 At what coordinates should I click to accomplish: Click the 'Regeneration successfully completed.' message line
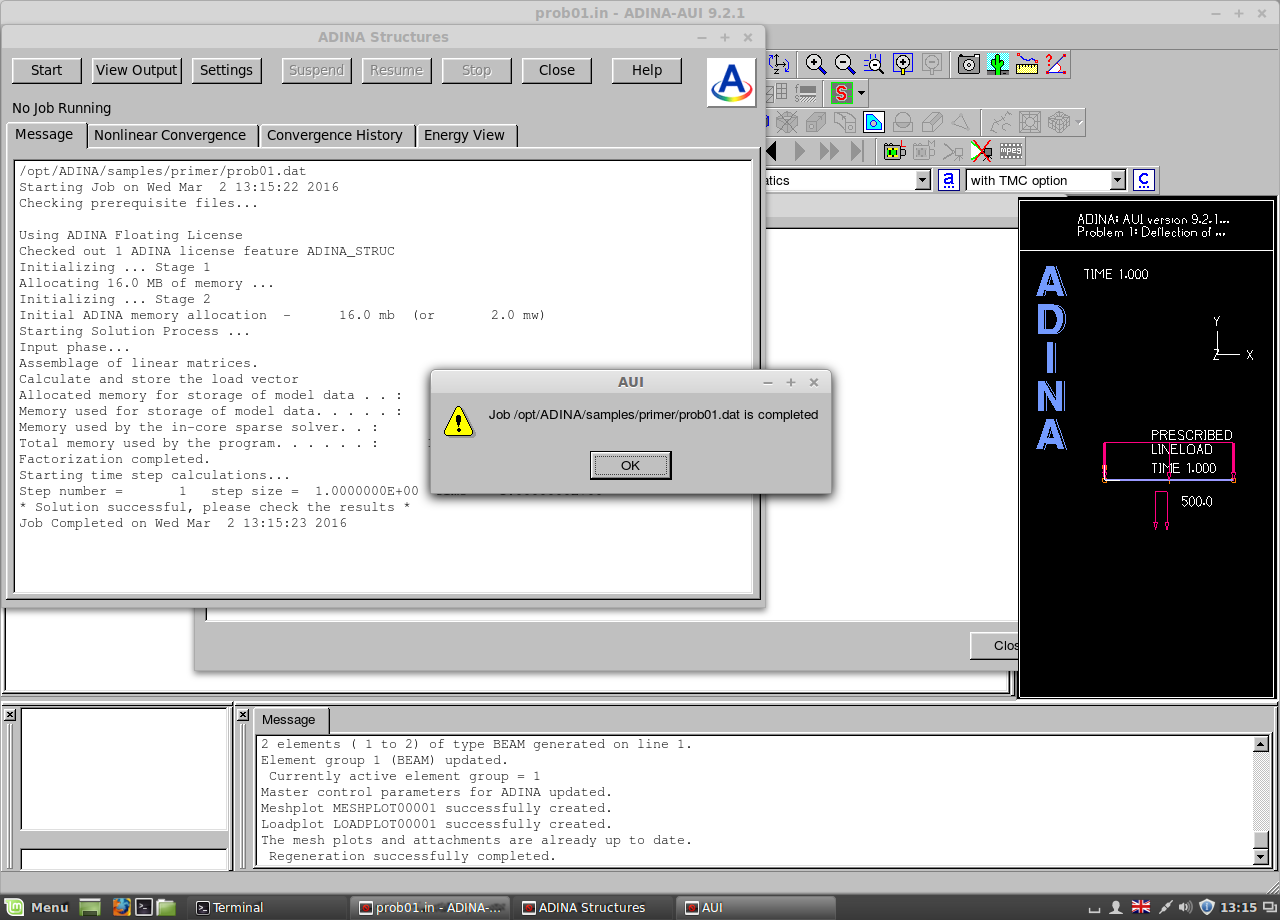pyautogui.click(x=413, y=856)
